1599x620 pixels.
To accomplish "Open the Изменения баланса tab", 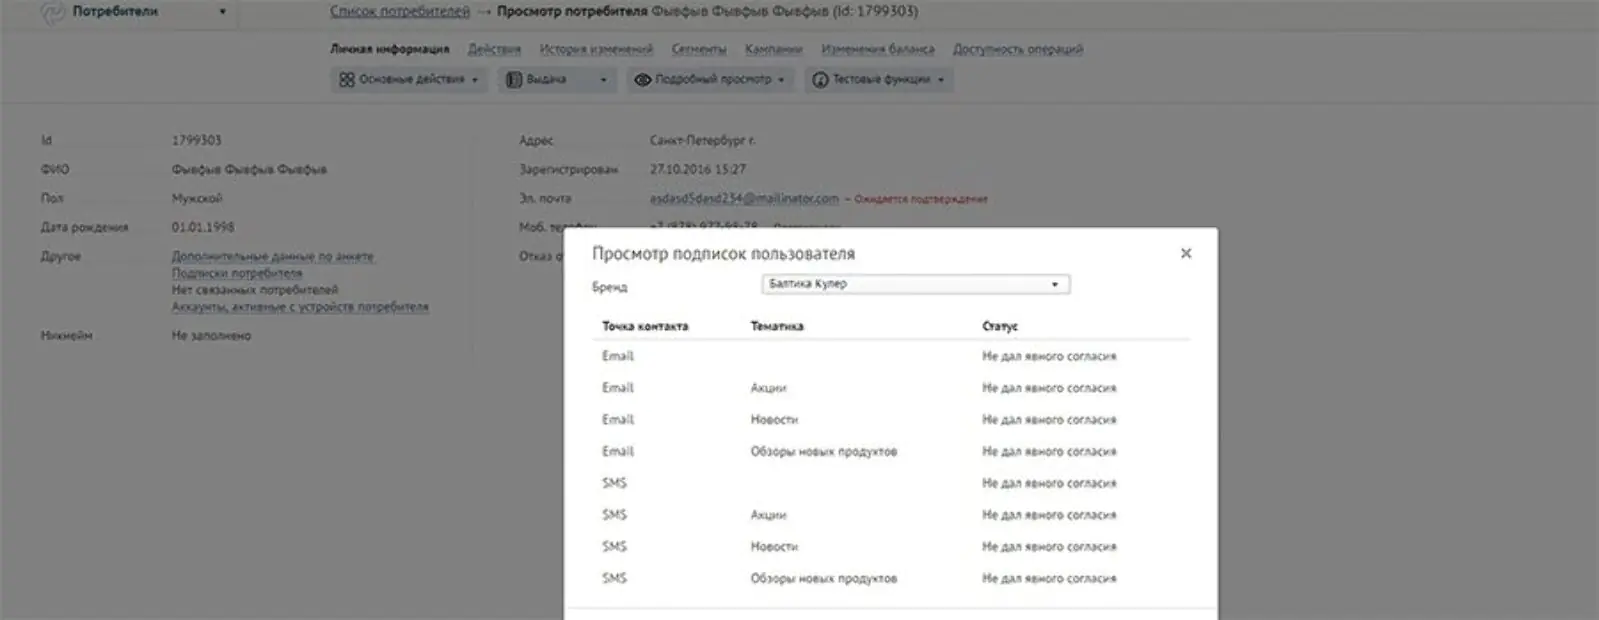I will tap(878, 49).
